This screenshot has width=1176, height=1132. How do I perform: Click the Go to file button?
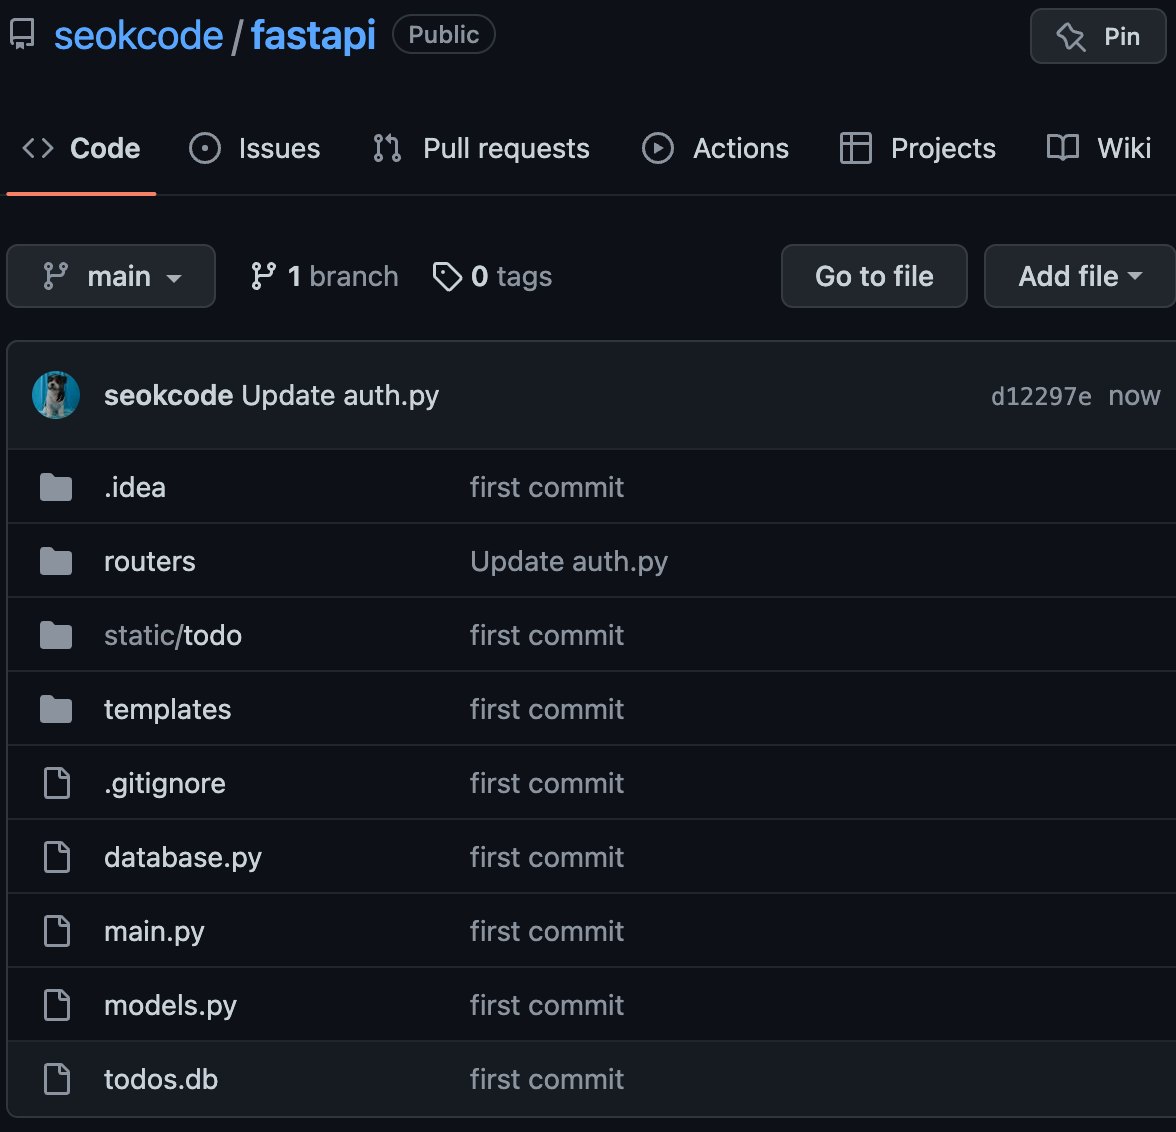click(874, 276)
